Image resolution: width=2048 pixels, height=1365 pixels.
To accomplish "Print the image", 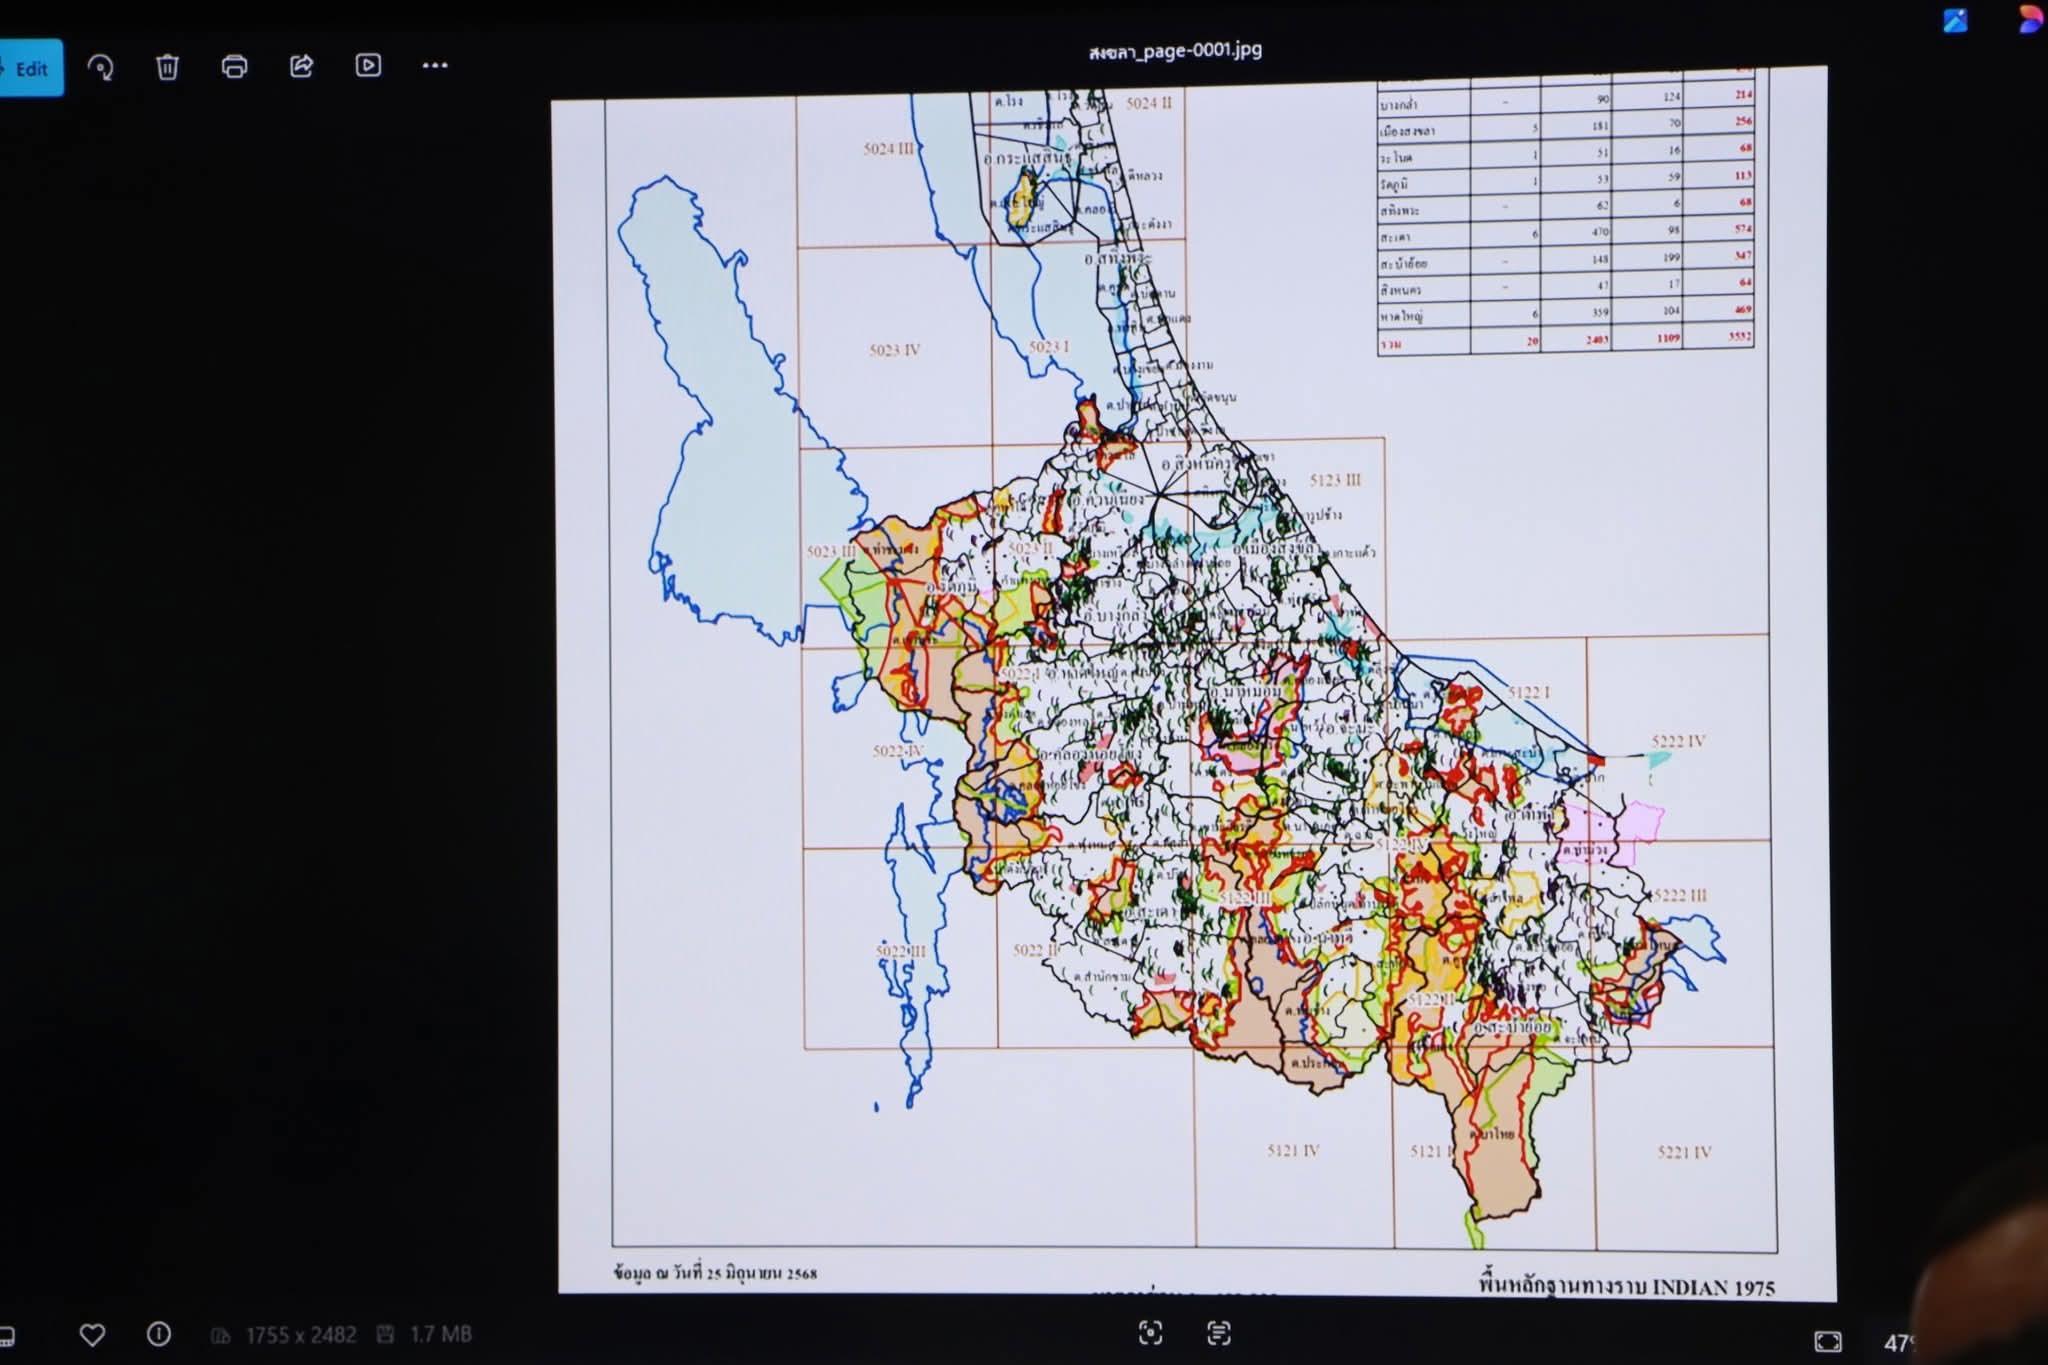I will [x=234, y=67].
